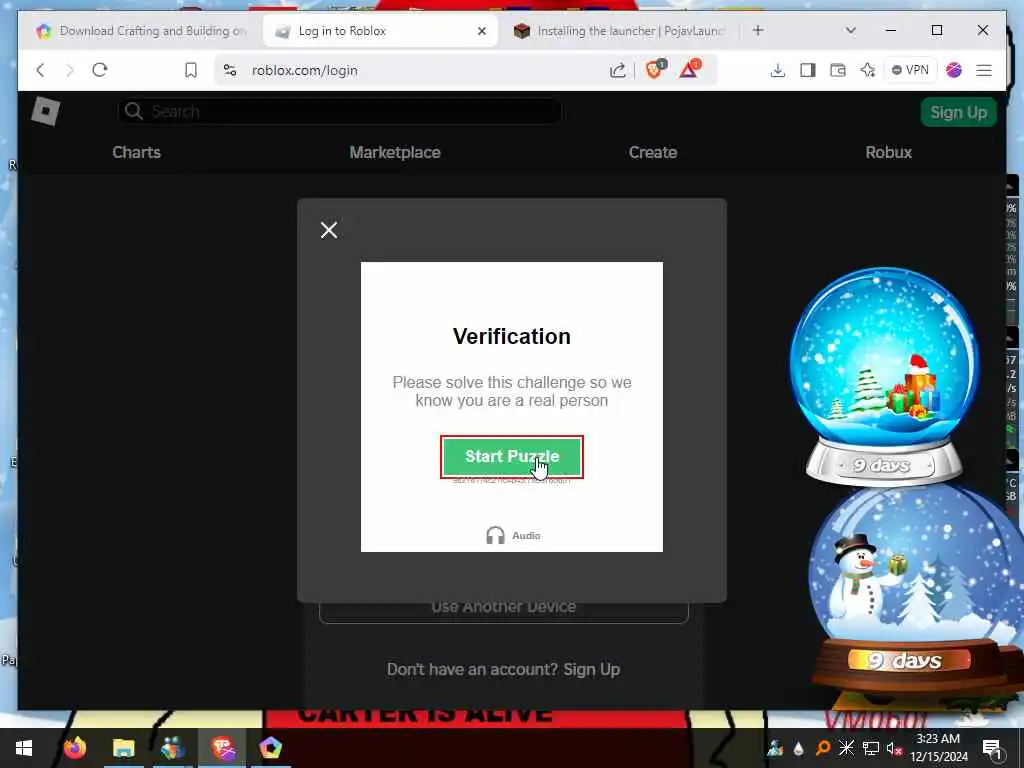Bookmark this page icon
This screenshot has width=1024, height=768.
(191, 70)
